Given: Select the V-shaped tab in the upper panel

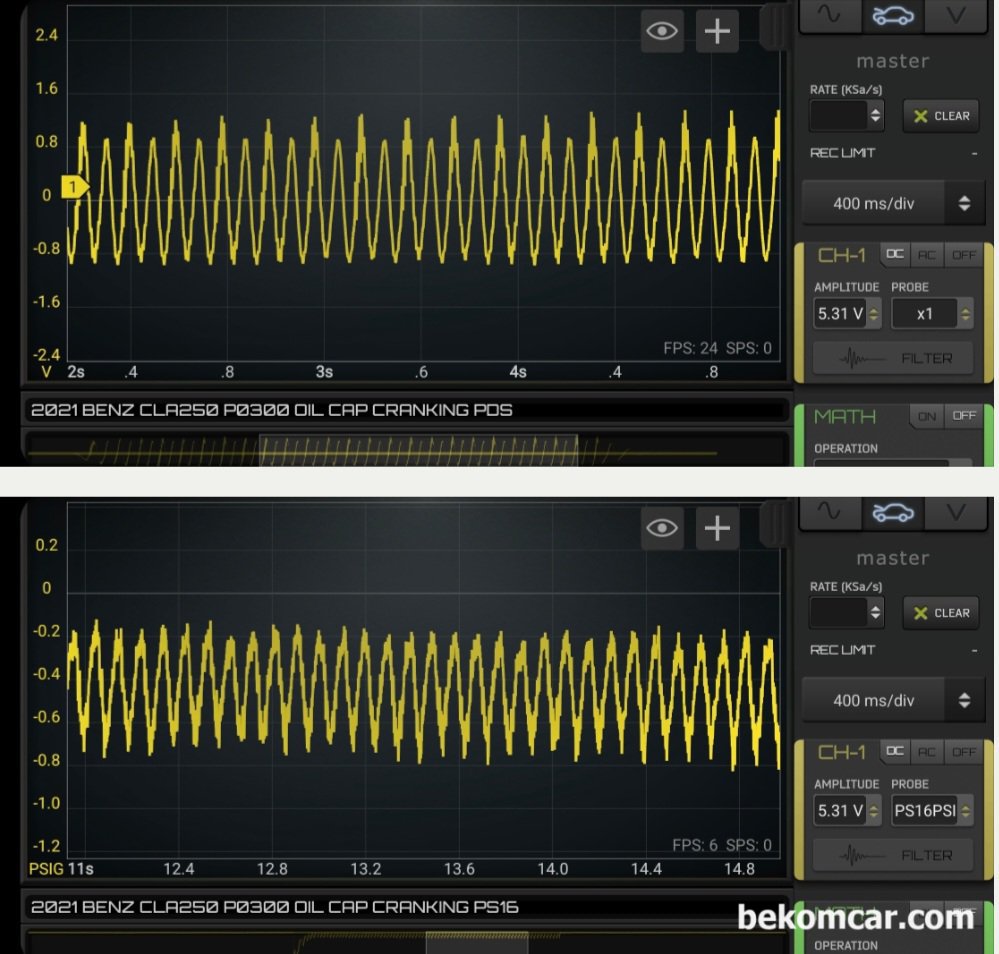Looking at the screenshot, I should tap(956, 15).
